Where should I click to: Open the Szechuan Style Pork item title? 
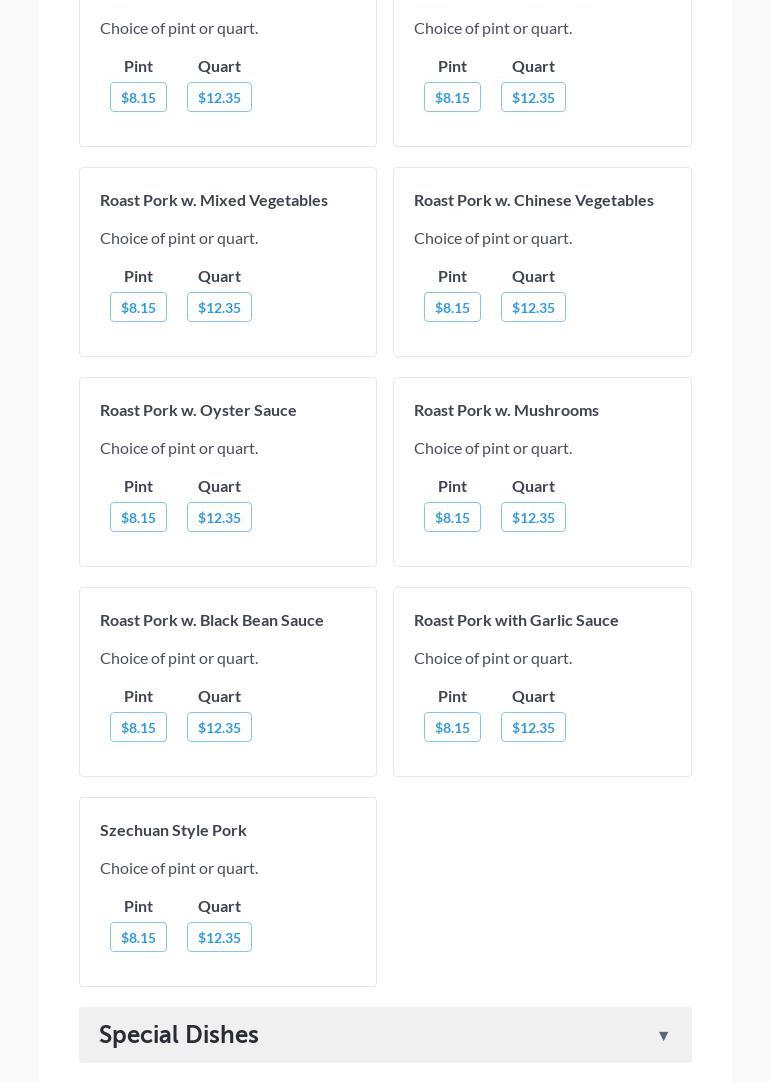173,830
